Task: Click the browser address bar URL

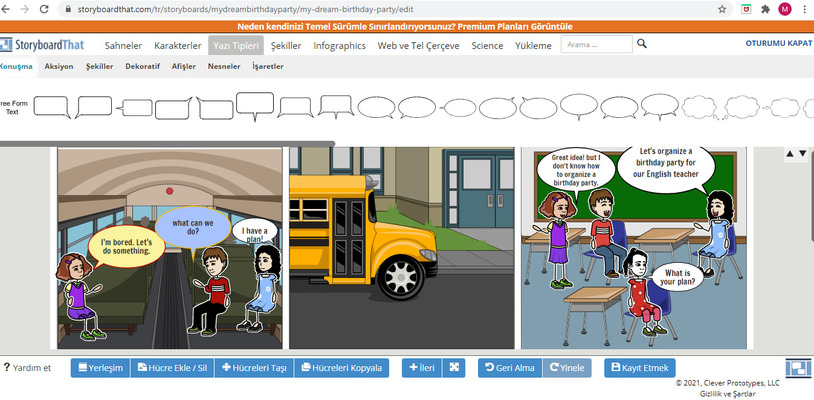Action: click(246, 9)
